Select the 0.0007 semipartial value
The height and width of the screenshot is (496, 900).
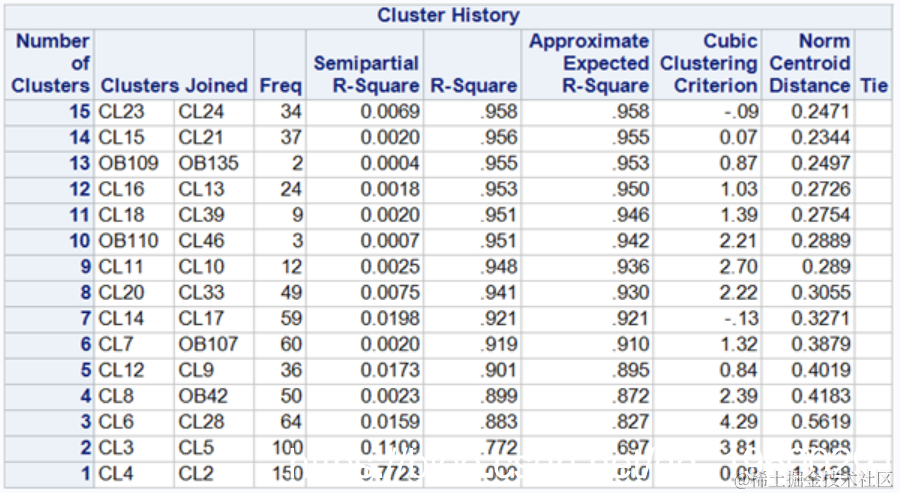390,241
